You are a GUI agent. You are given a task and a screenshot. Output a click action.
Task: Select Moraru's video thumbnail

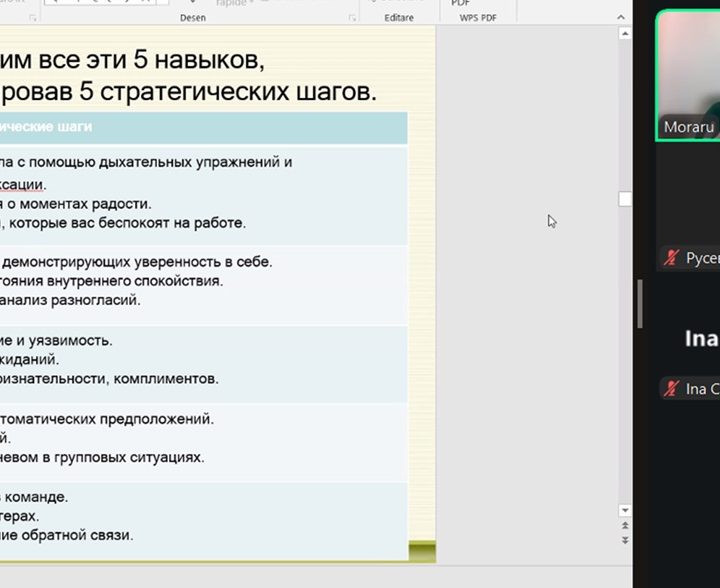(x=688, y=75)
